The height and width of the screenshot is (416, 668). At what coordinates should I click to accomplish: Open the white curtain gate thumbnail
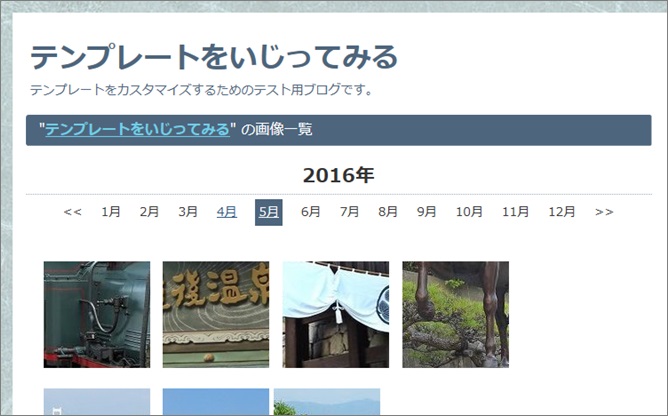point(336,315)
